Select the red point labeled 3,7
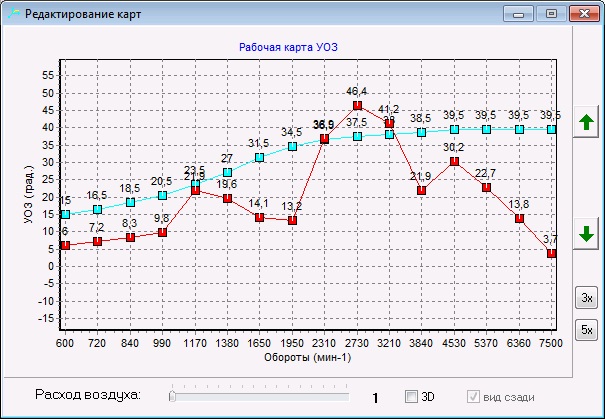Screen dimensions: 605x419 click(x=551, y=254)
